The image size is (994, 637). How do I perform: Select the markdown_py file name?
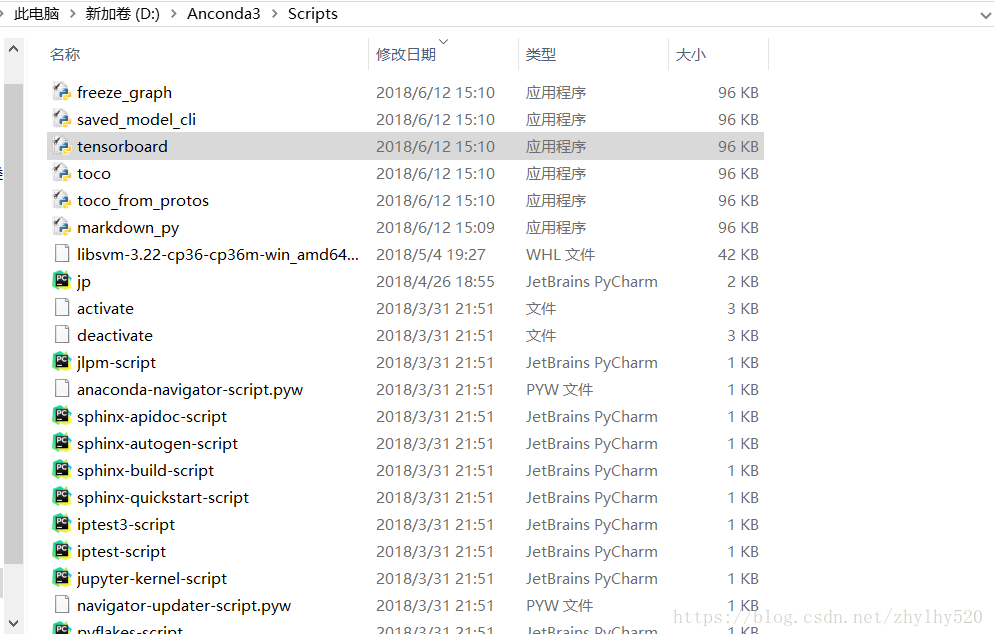128,228
